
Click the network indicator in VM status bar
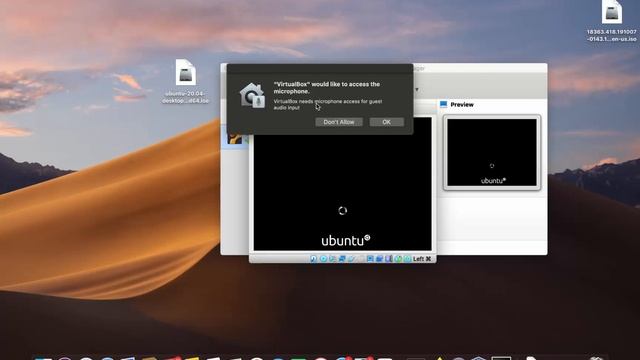[x=342, y=259]
